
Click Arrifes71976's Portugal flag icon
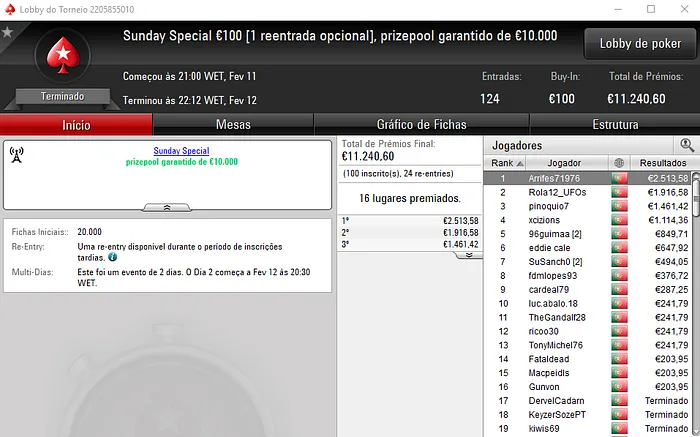pyautogui.click(x=619, y=179)
